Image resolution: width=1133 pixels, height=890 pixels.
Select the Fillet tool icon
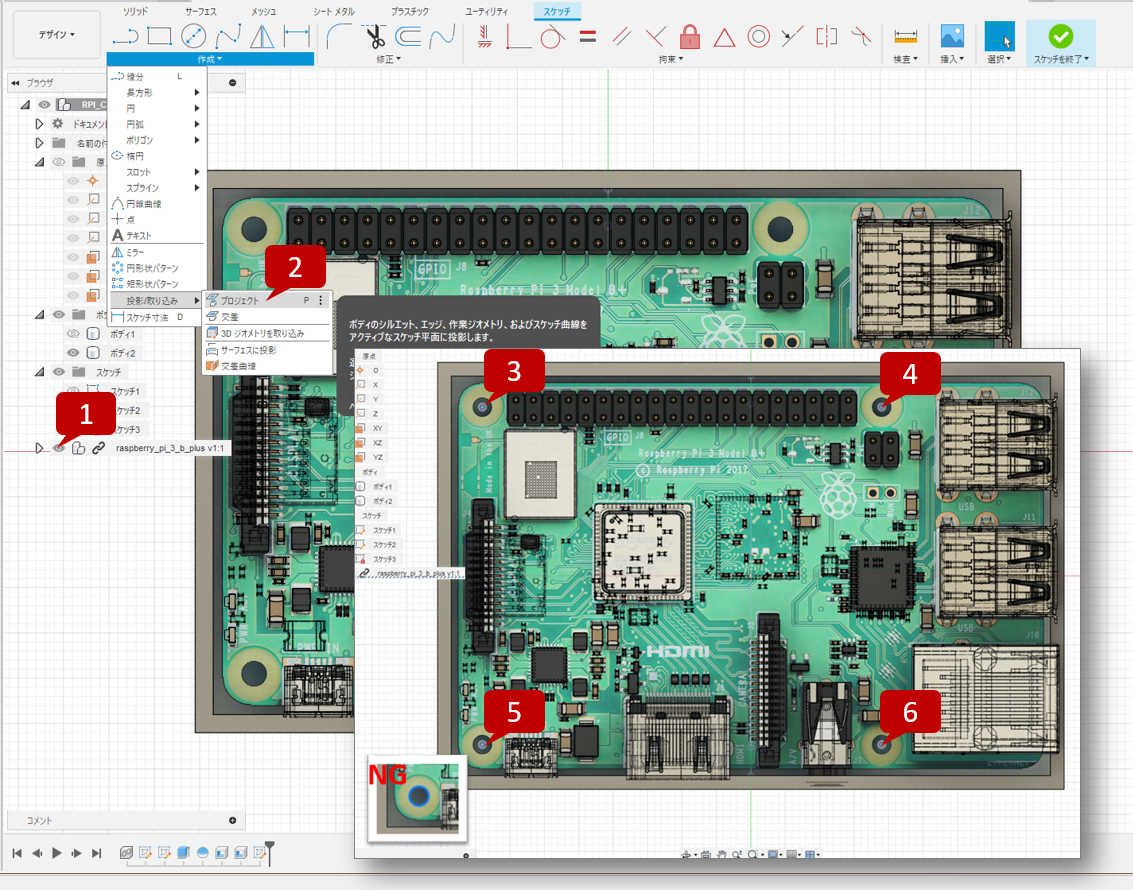coord(339,35)
